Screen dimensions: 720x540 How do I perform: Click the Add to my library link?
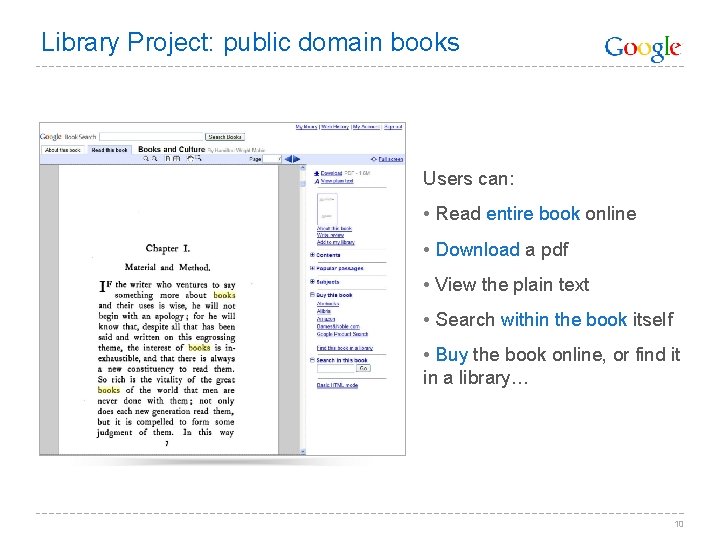(336, 242)
